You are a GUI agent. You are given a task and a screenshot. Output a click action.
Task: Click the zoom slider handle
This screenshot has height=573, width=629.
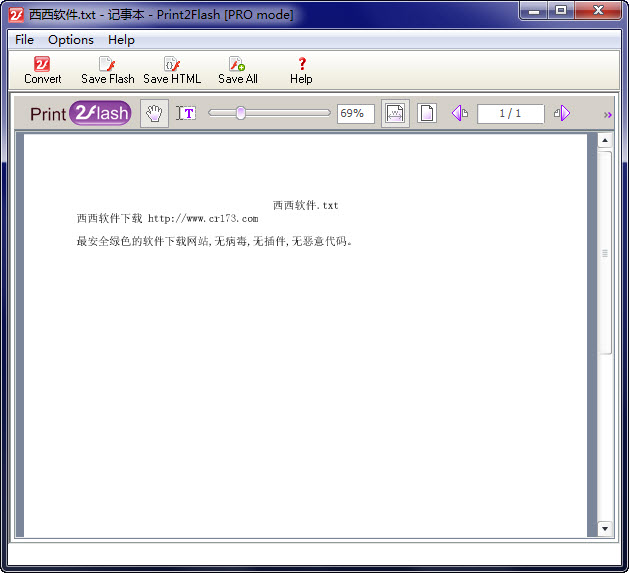241,113
